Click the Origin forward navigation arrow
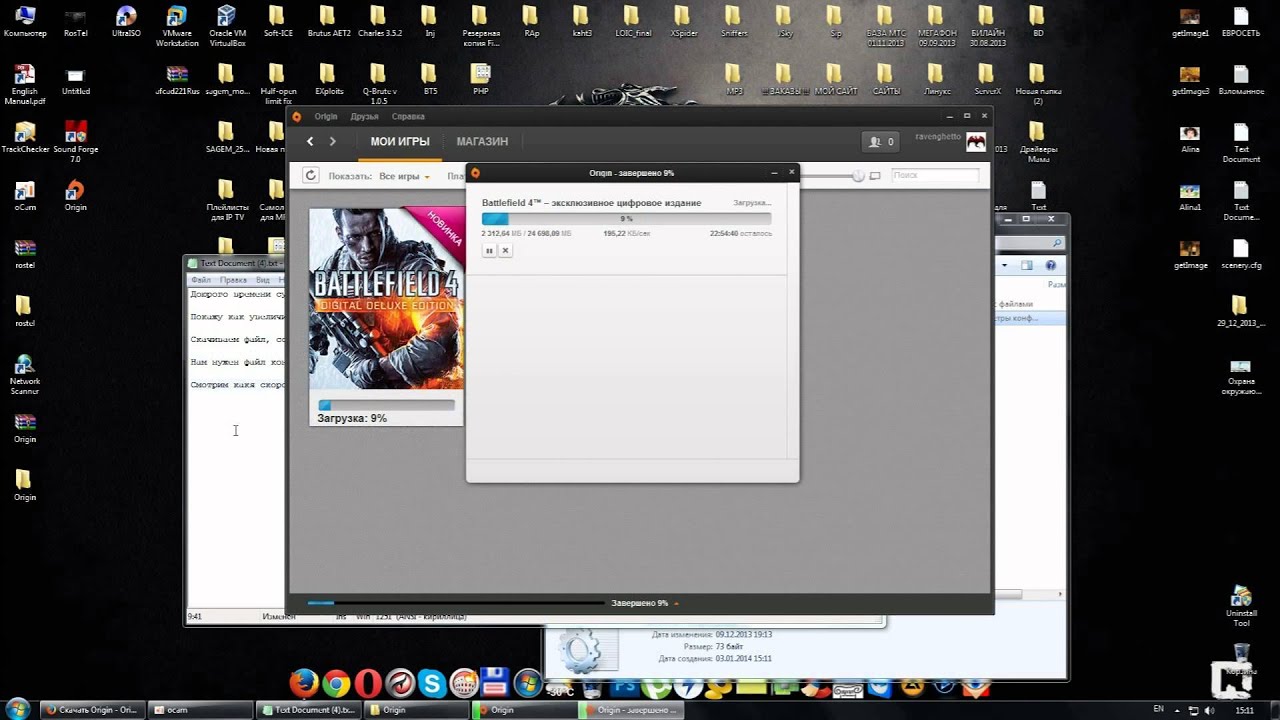 point(332,141)
